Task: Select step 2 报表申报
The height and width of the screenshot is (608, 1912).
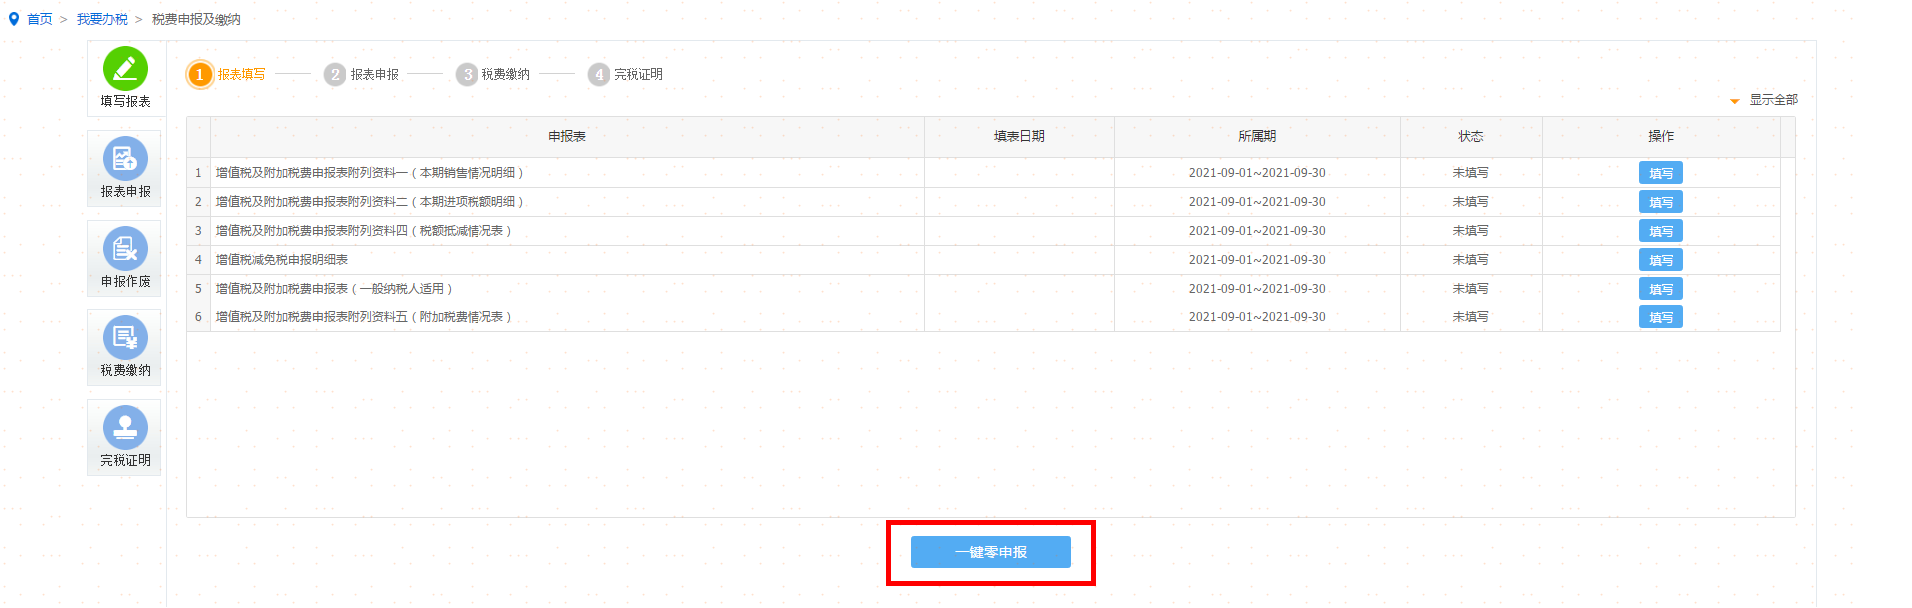Action: [362, 74]
